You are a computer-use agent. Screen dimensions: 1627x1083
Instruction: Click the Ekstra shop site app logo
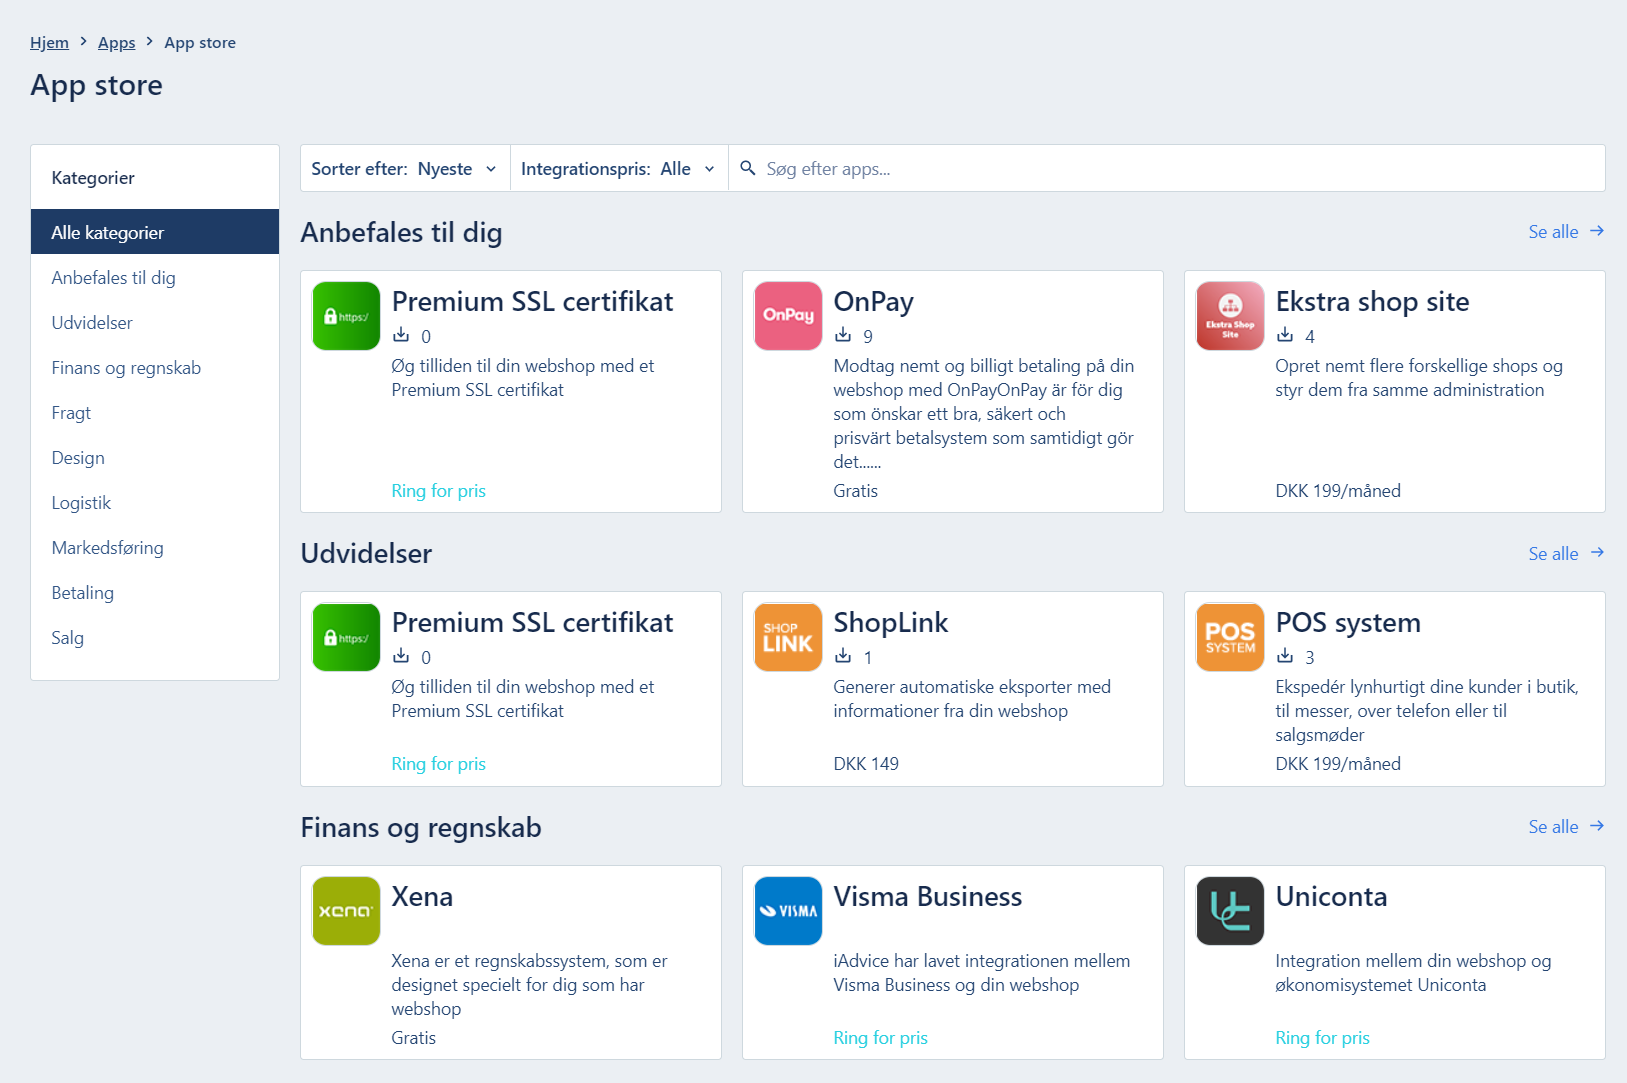pyautogui.click(x=1230, y=316)
